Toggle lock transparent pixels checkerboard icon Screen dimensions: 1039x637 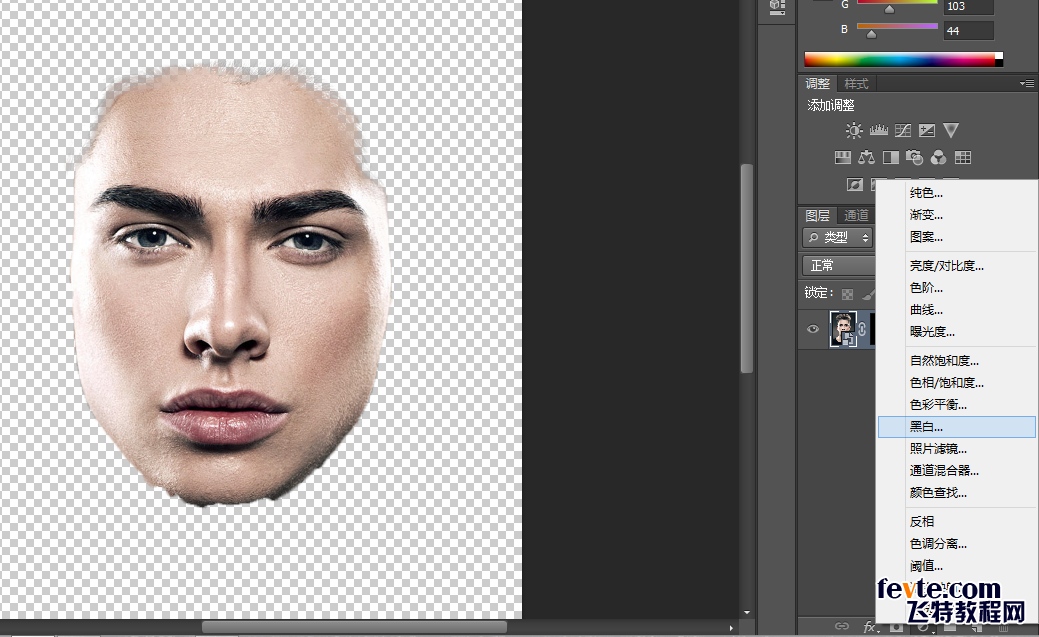[847, 294]
